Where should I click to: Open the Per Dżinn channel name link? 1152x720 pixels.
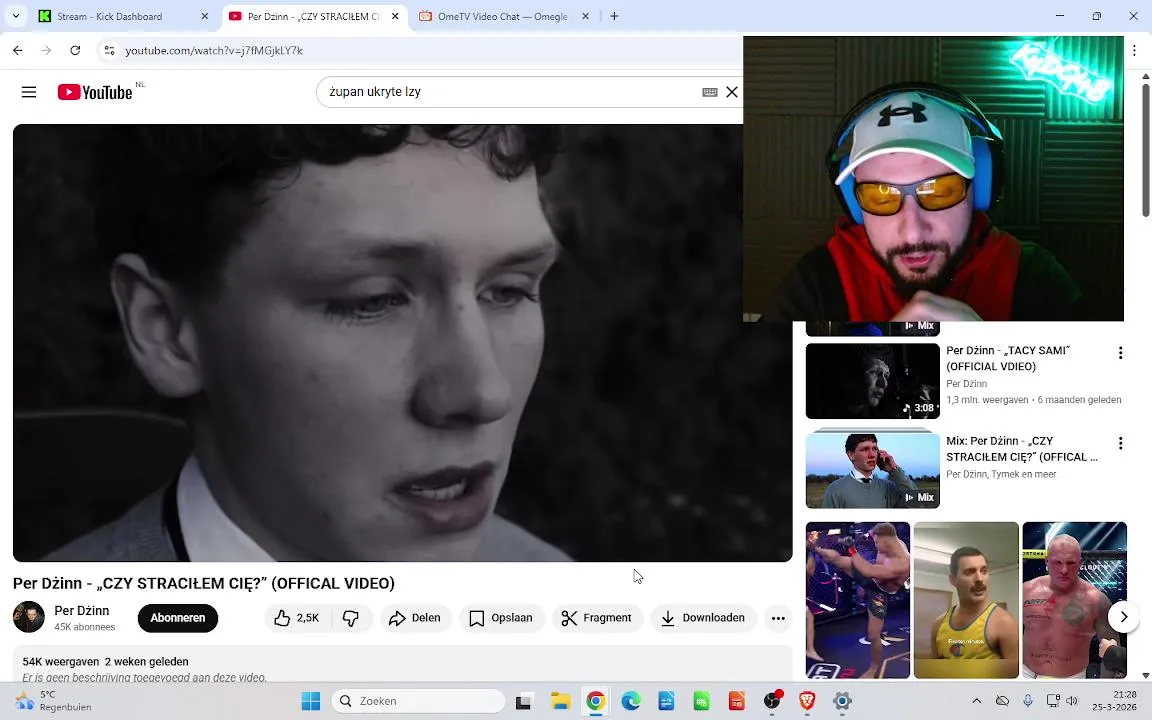(x=82, y=611)
